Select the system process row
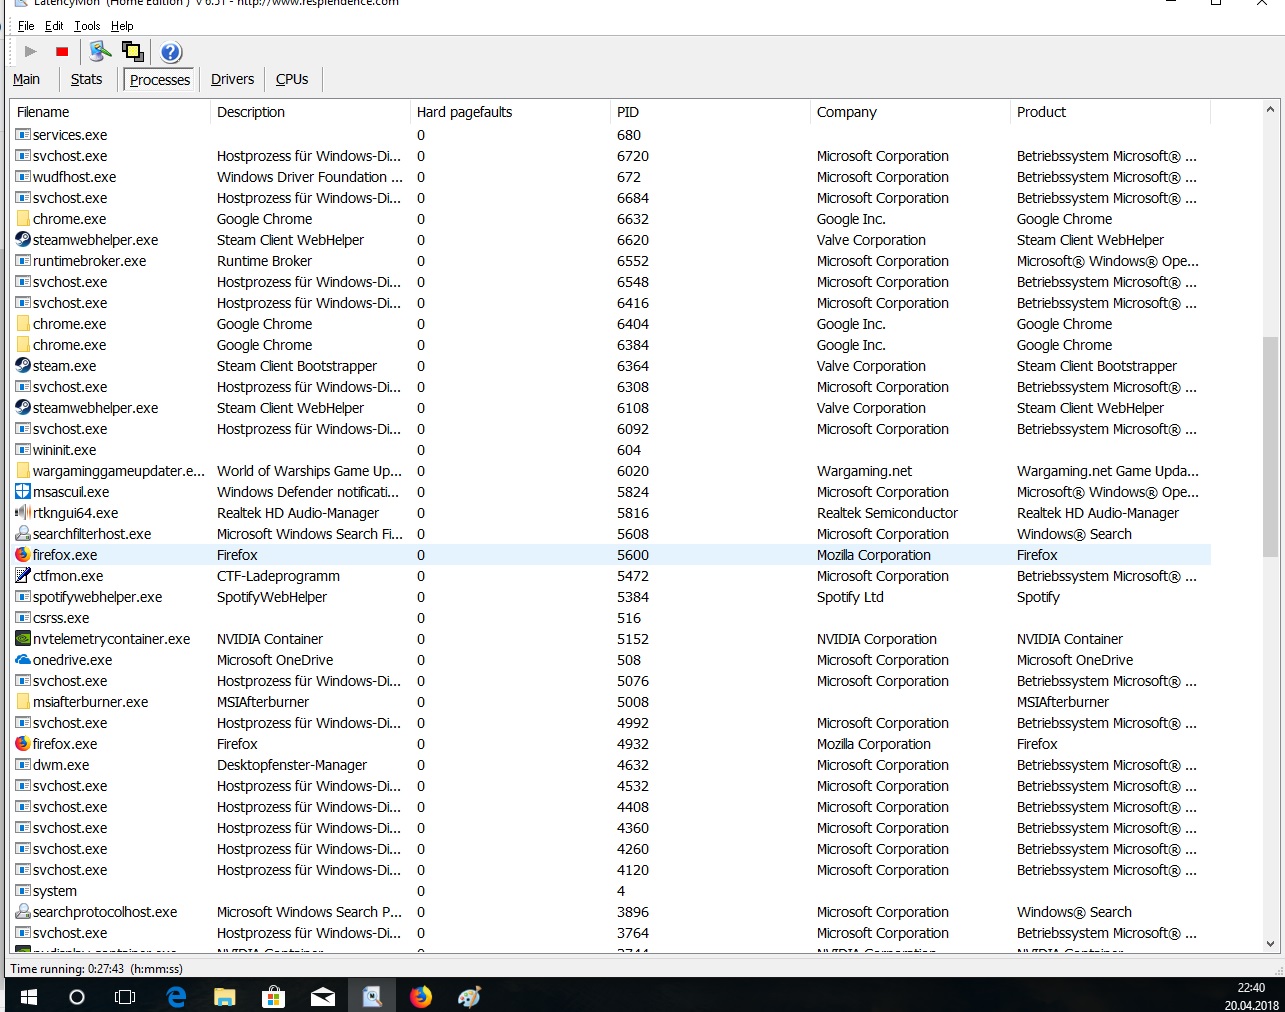1285x1012 pixels. click(611, 891)
